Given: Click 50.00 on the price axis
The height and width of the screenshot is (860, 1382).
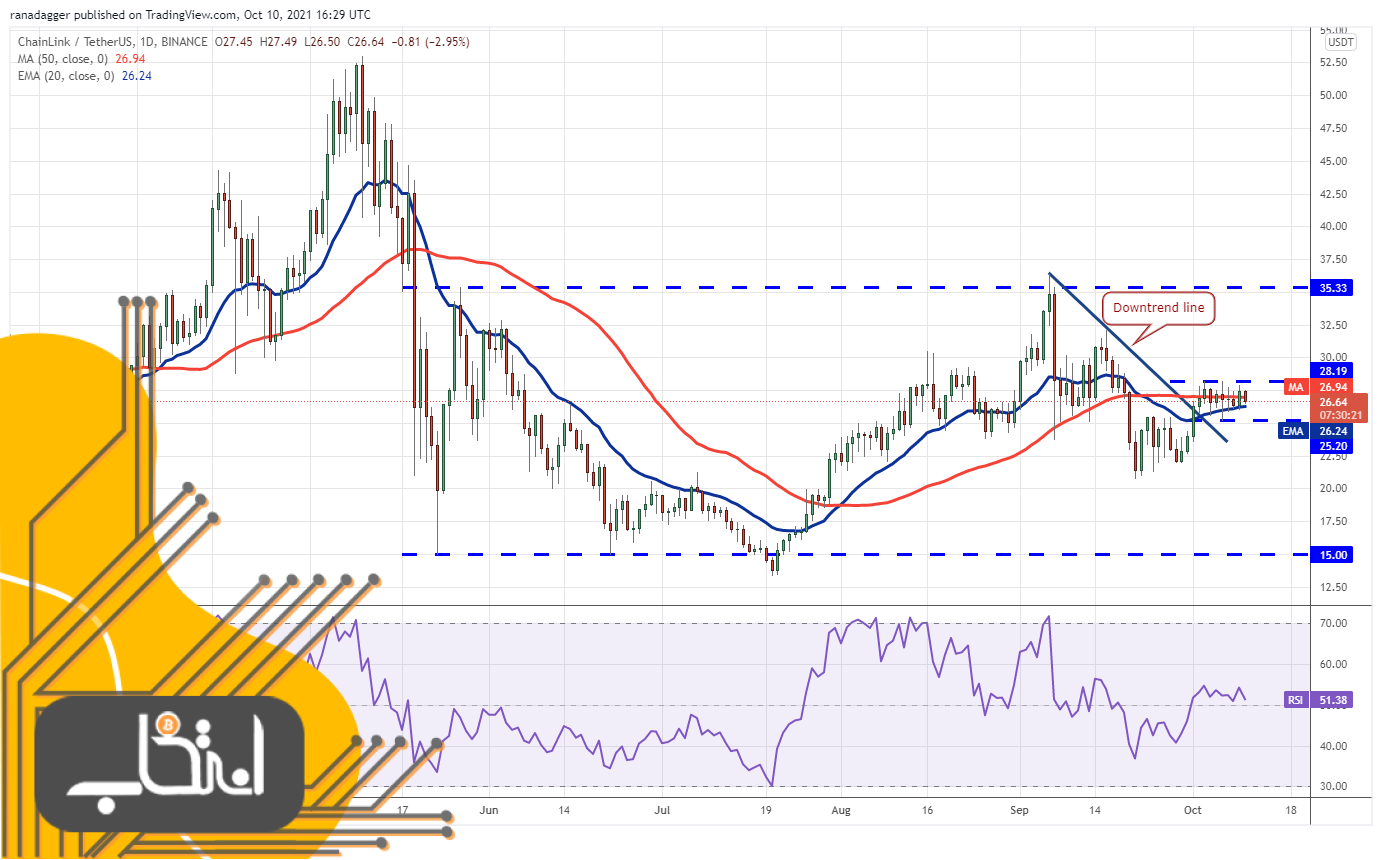Looking at the screenshot, I should click(x=1334, y=95).
